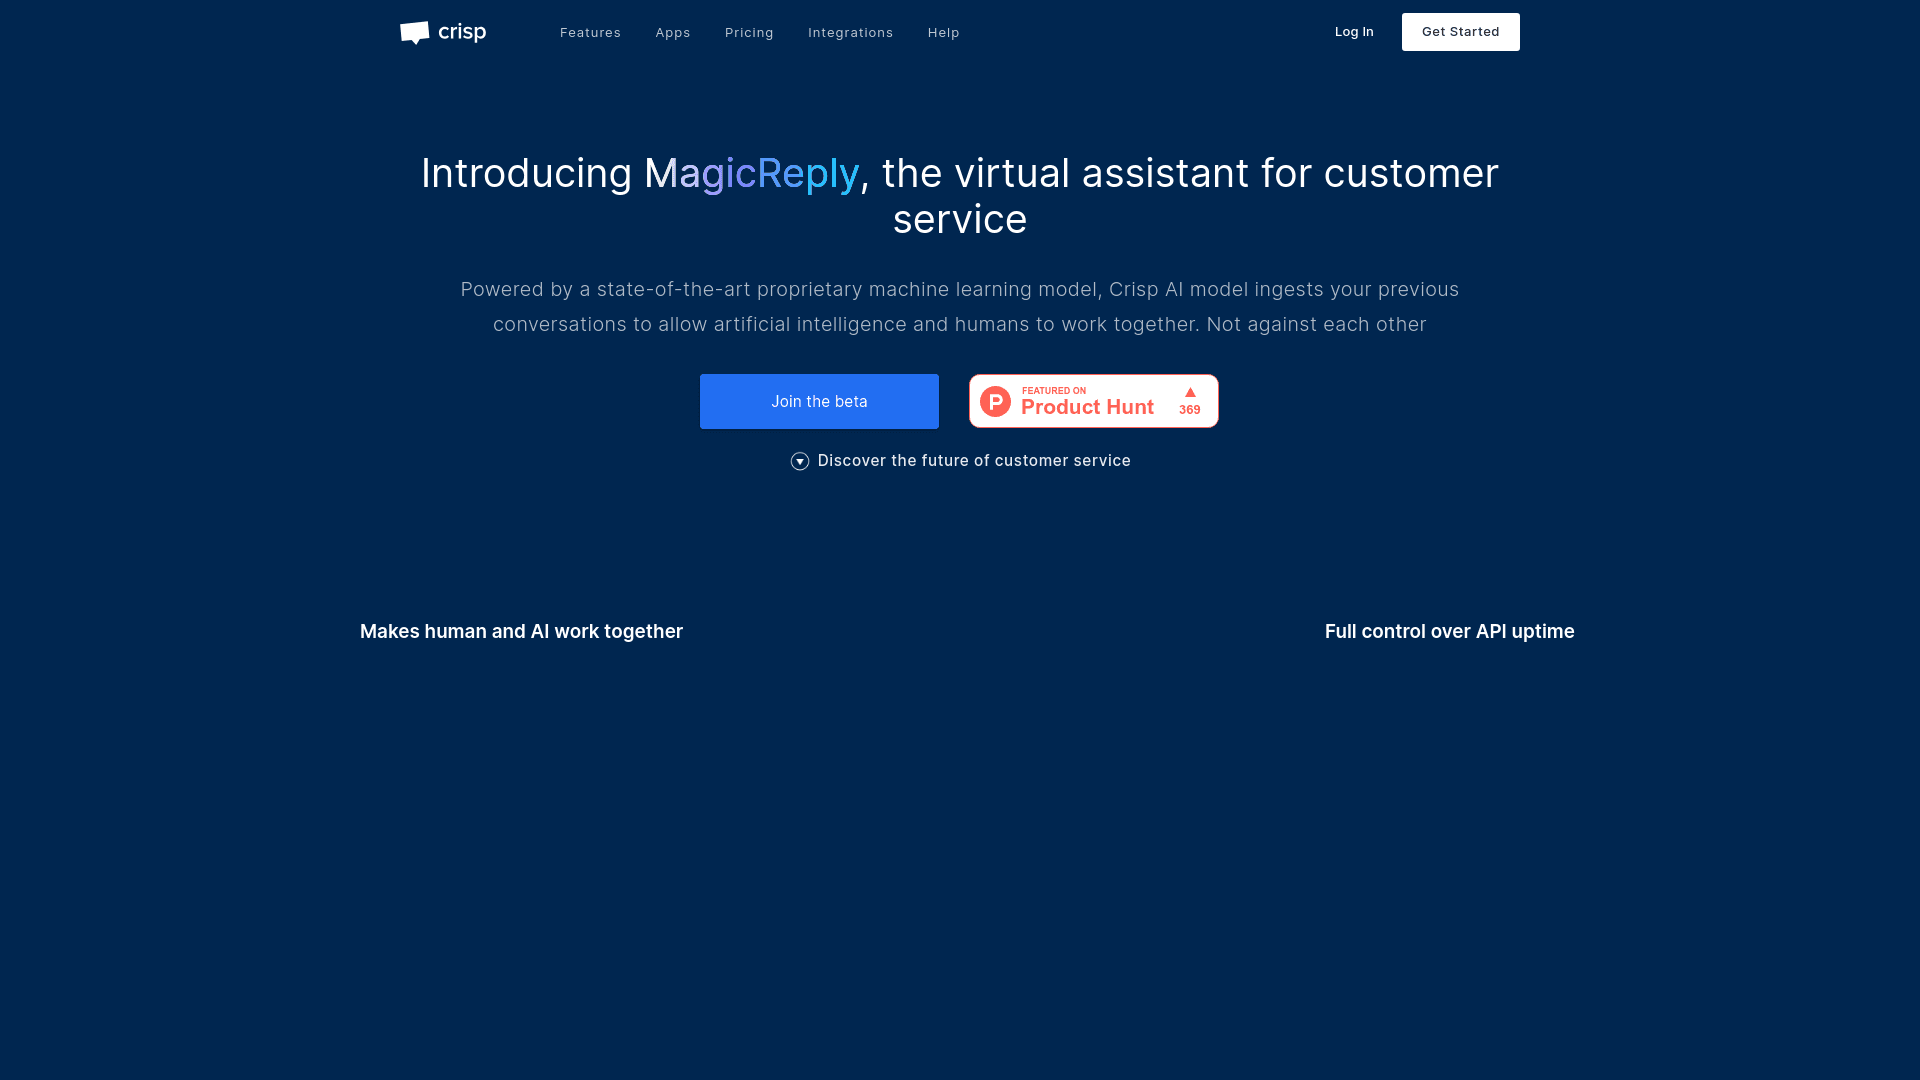Click the highlighted MagicReply text

[752, 173]
